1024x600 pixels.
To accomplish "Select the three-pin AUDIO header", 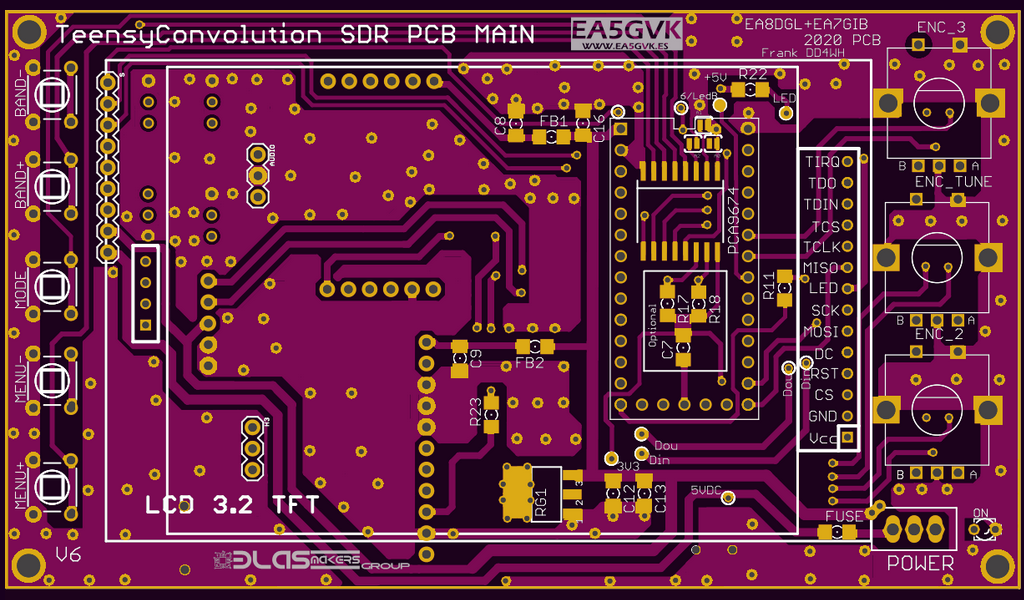I will [x=258, y=176].
